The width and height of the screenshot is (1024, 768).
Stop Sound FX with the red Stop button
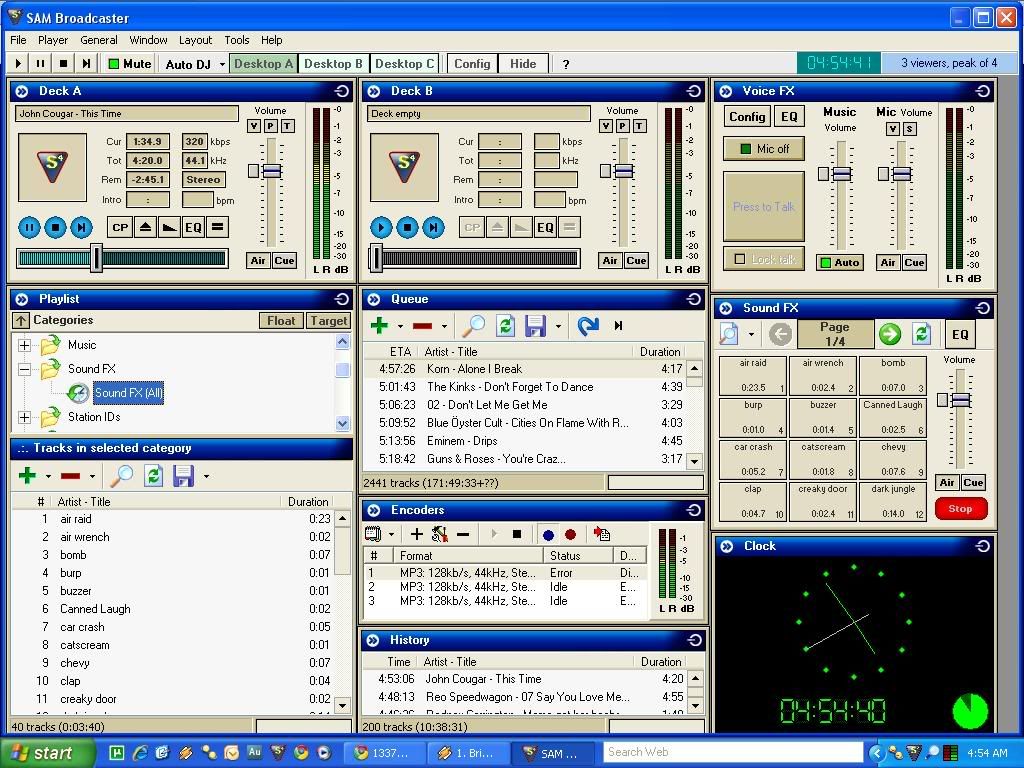click(960, 508)
